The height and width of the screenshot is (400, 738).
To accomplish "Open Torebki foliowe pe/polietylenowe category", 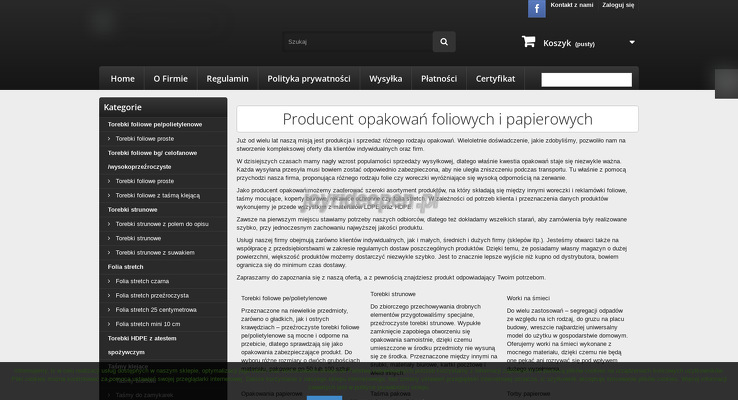I will [155, 124].
